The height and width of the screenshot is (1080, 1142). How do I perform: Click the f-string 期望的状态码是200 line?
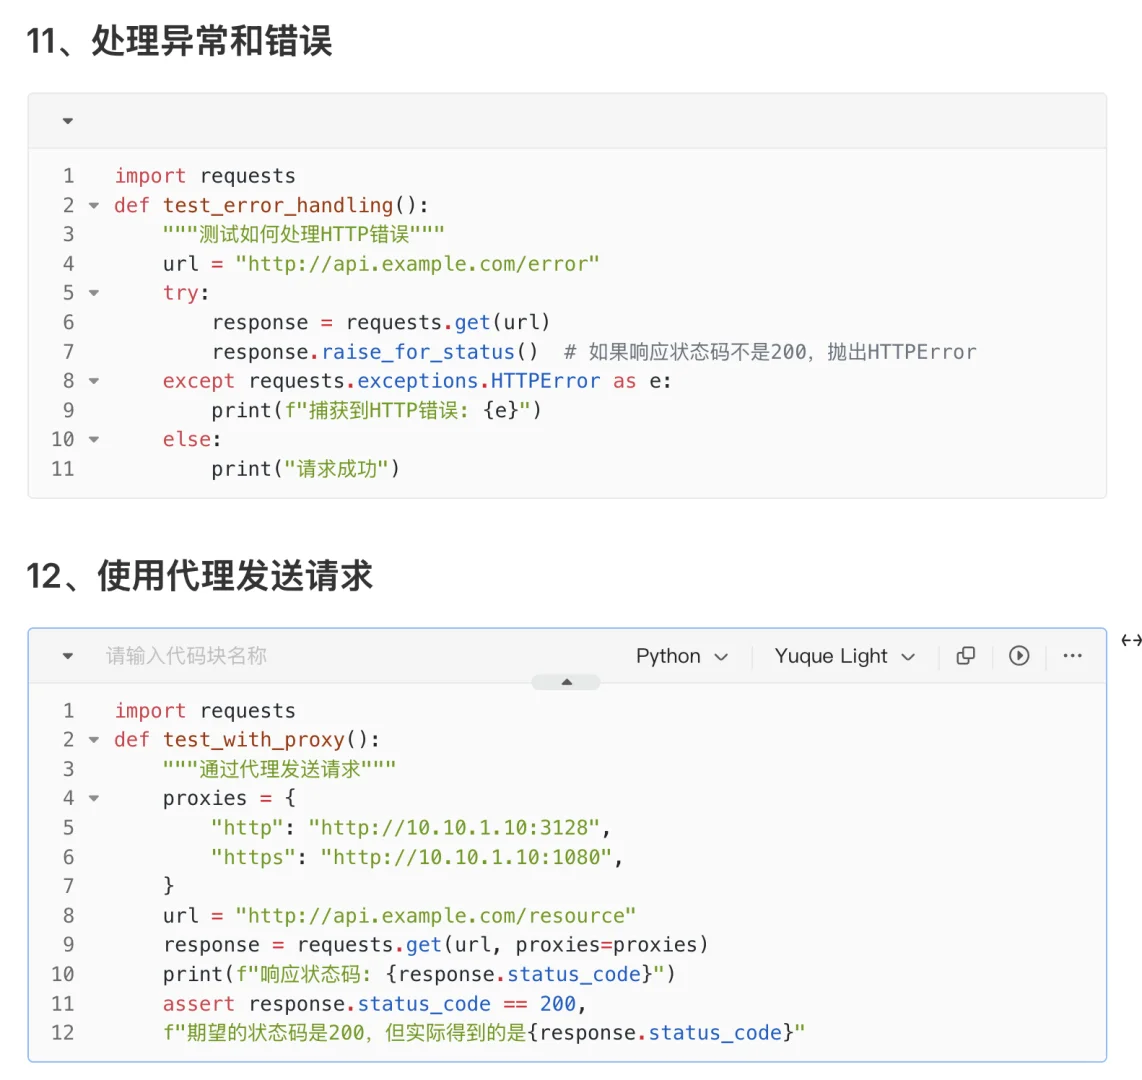click(484, 1033)
